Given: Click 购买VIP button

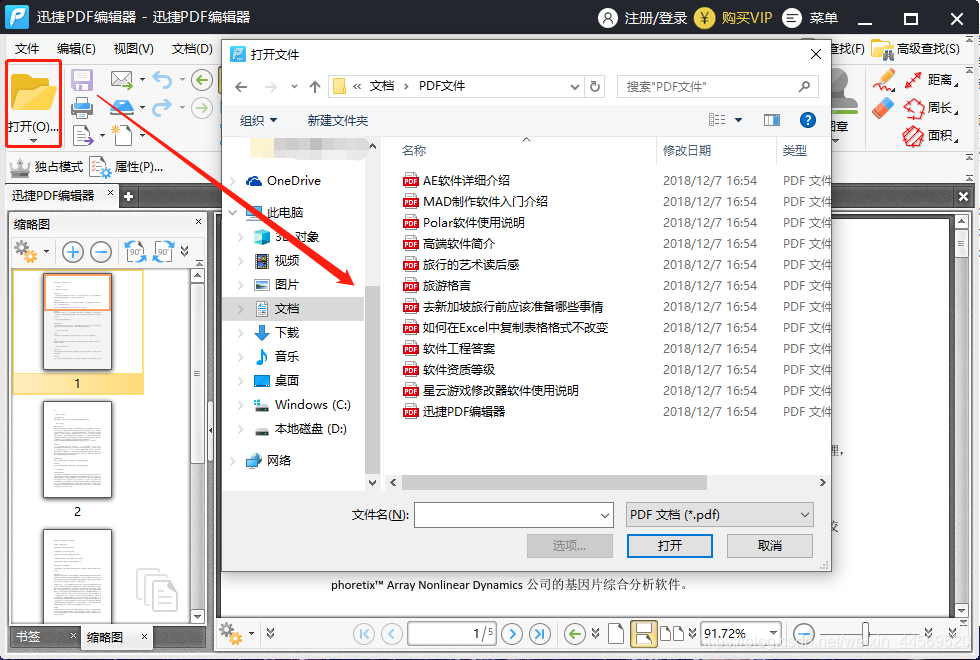Looking at the screenshot, I should click(x=735, y=18).
